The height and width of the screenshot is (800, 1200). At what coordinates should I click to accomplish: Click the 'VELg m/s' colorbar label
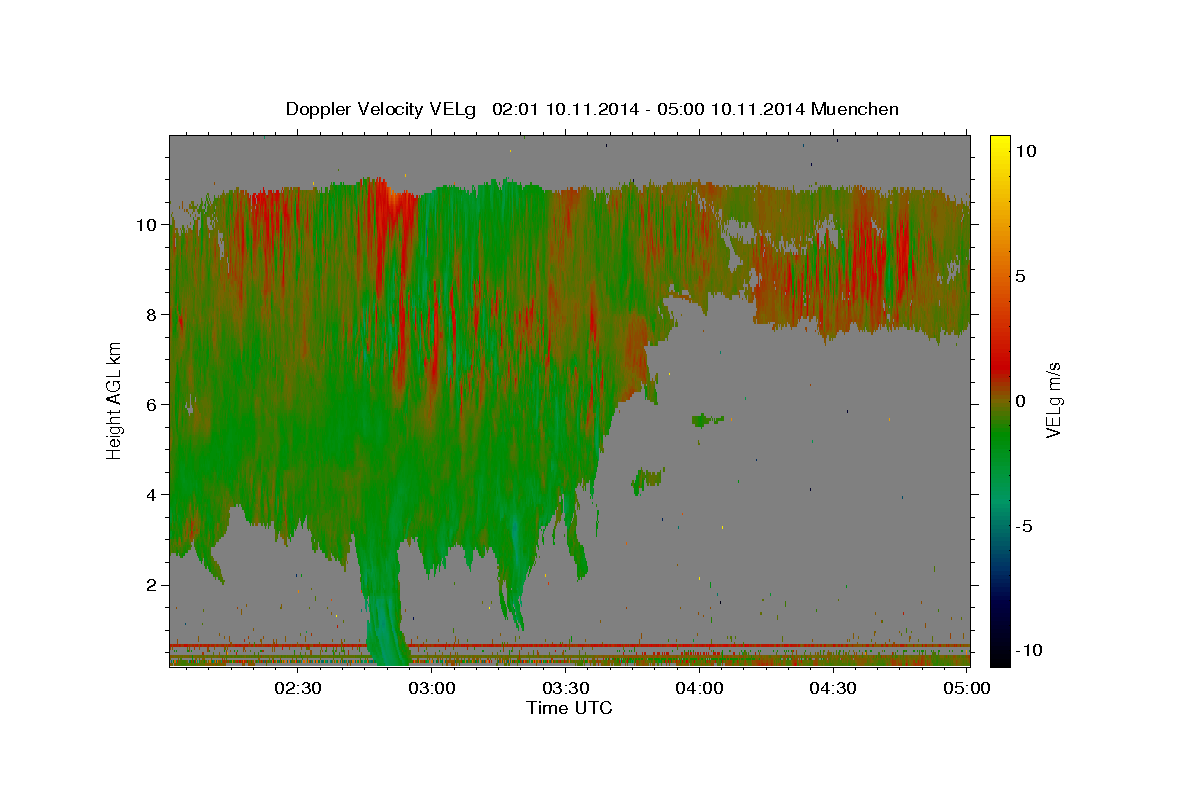pos(1053,399)
